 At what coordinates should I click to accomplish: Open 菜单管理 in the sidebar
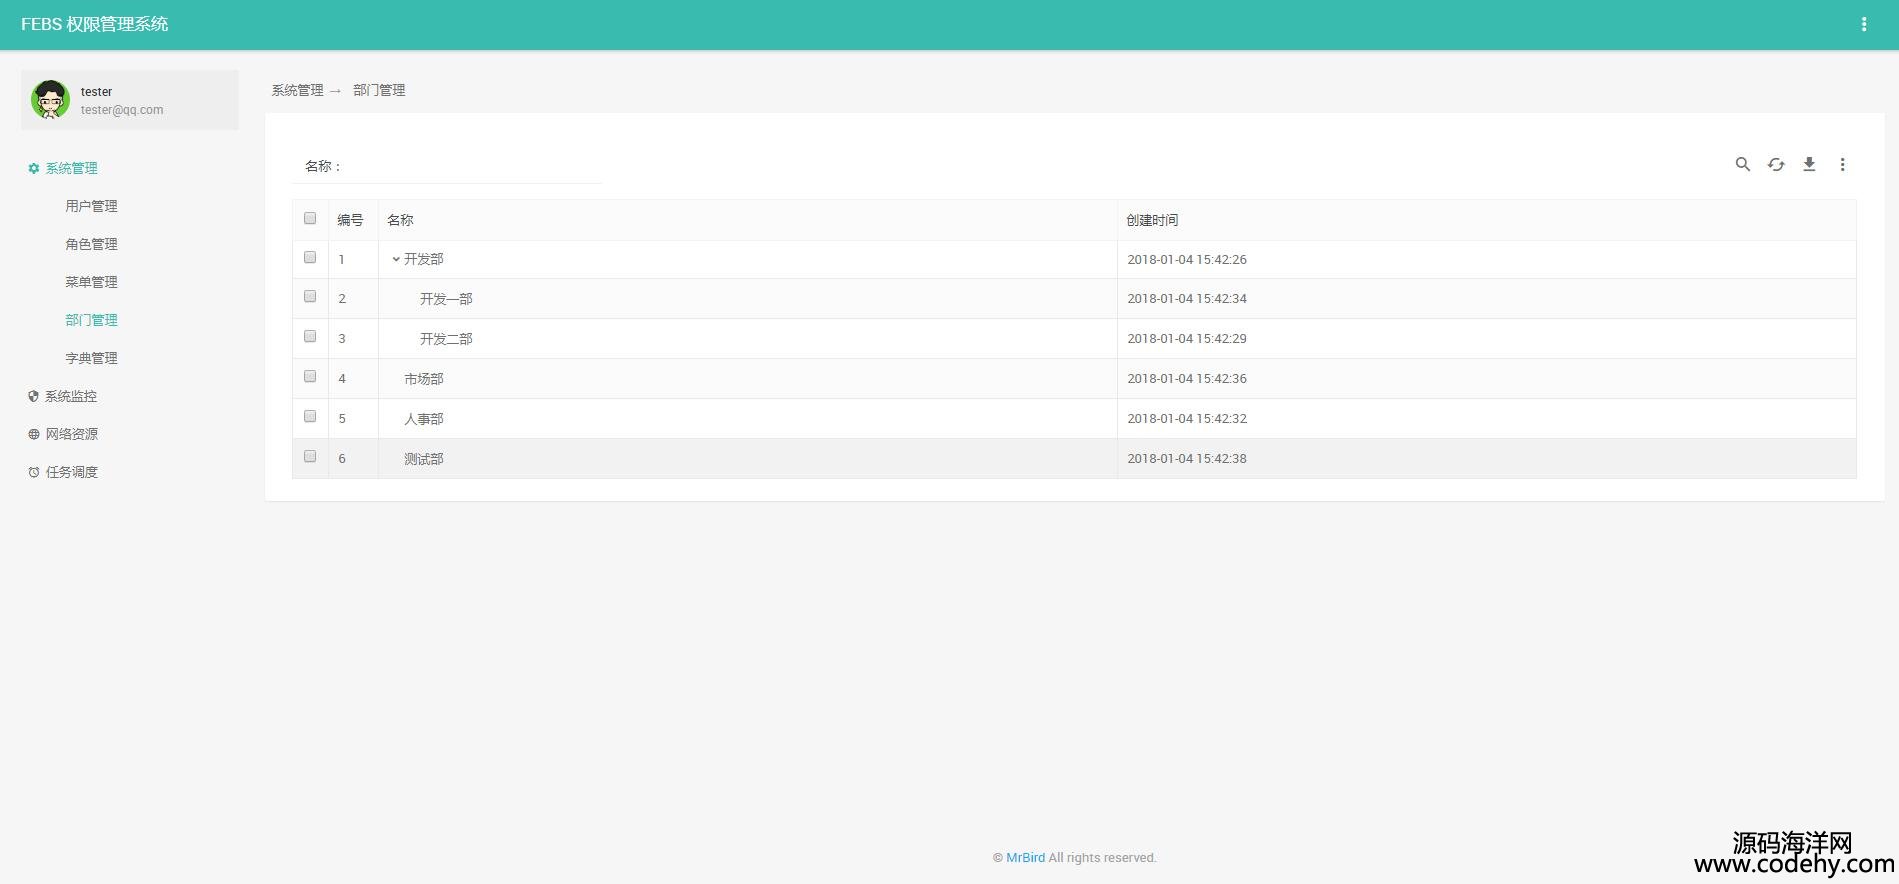(x=91, y=282)
